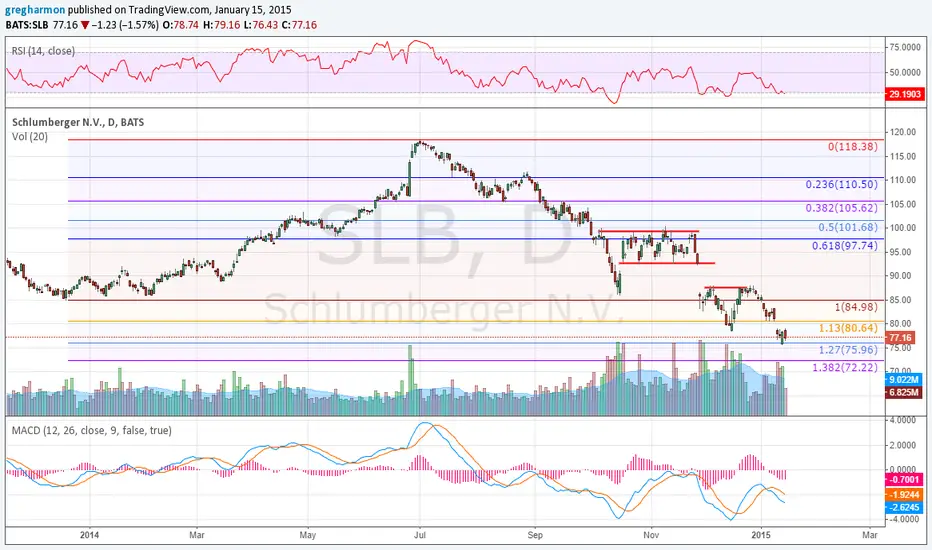The image size is (932, 550).
Task: Click the H:79.16 high price value
Action: tap(222, 25)
